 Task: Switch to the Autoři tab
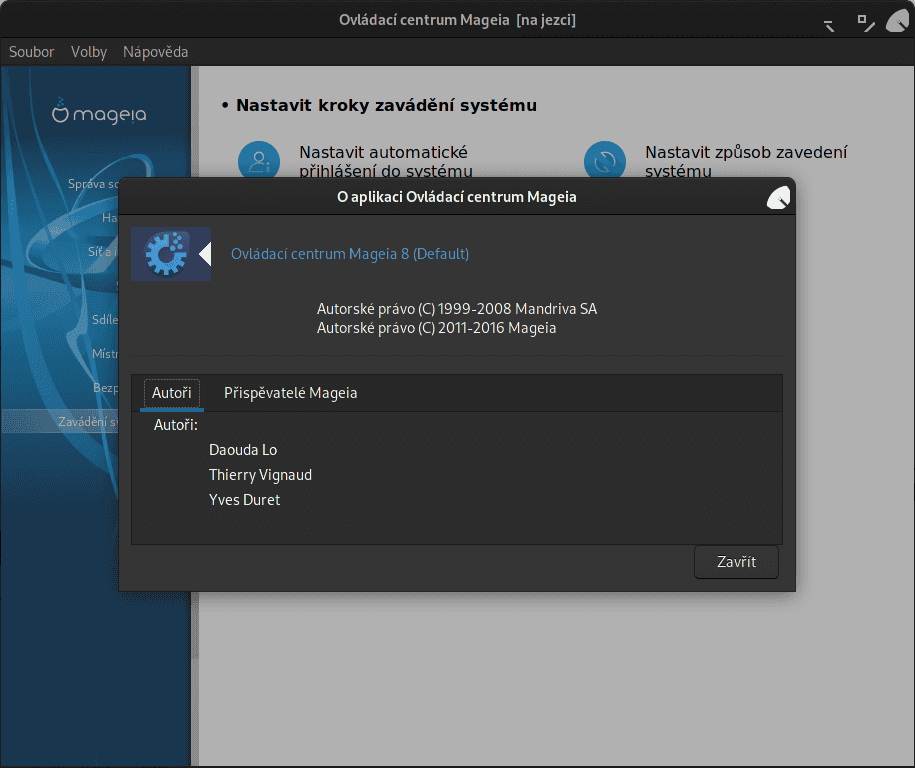[171, 393]
